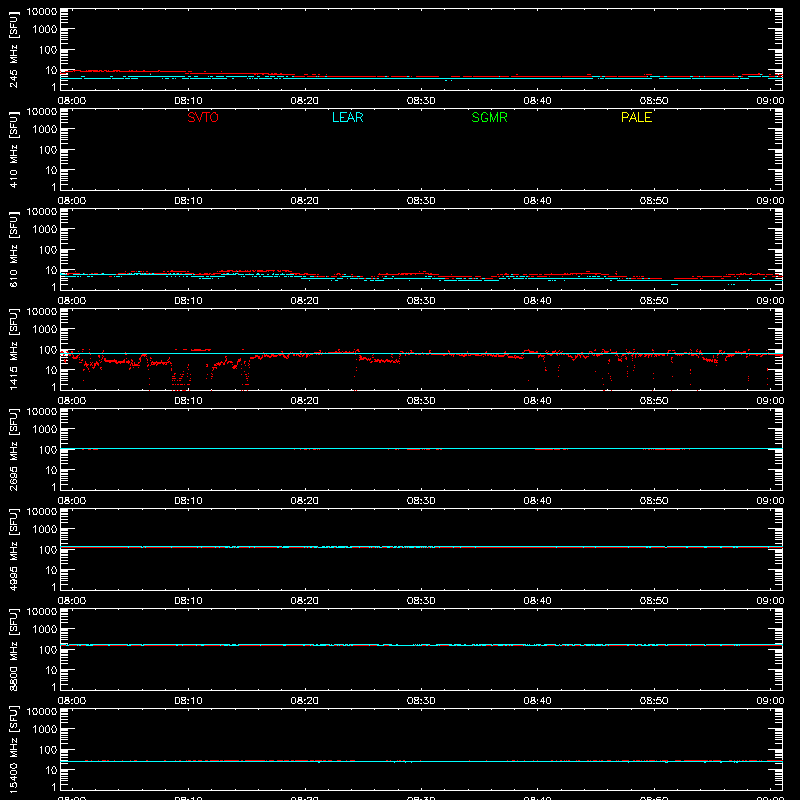Viewport: 800px width, 800px height.
Task: Click the 10 y-tick of the 1415 MHz panel
Action: tap(51, 370)
